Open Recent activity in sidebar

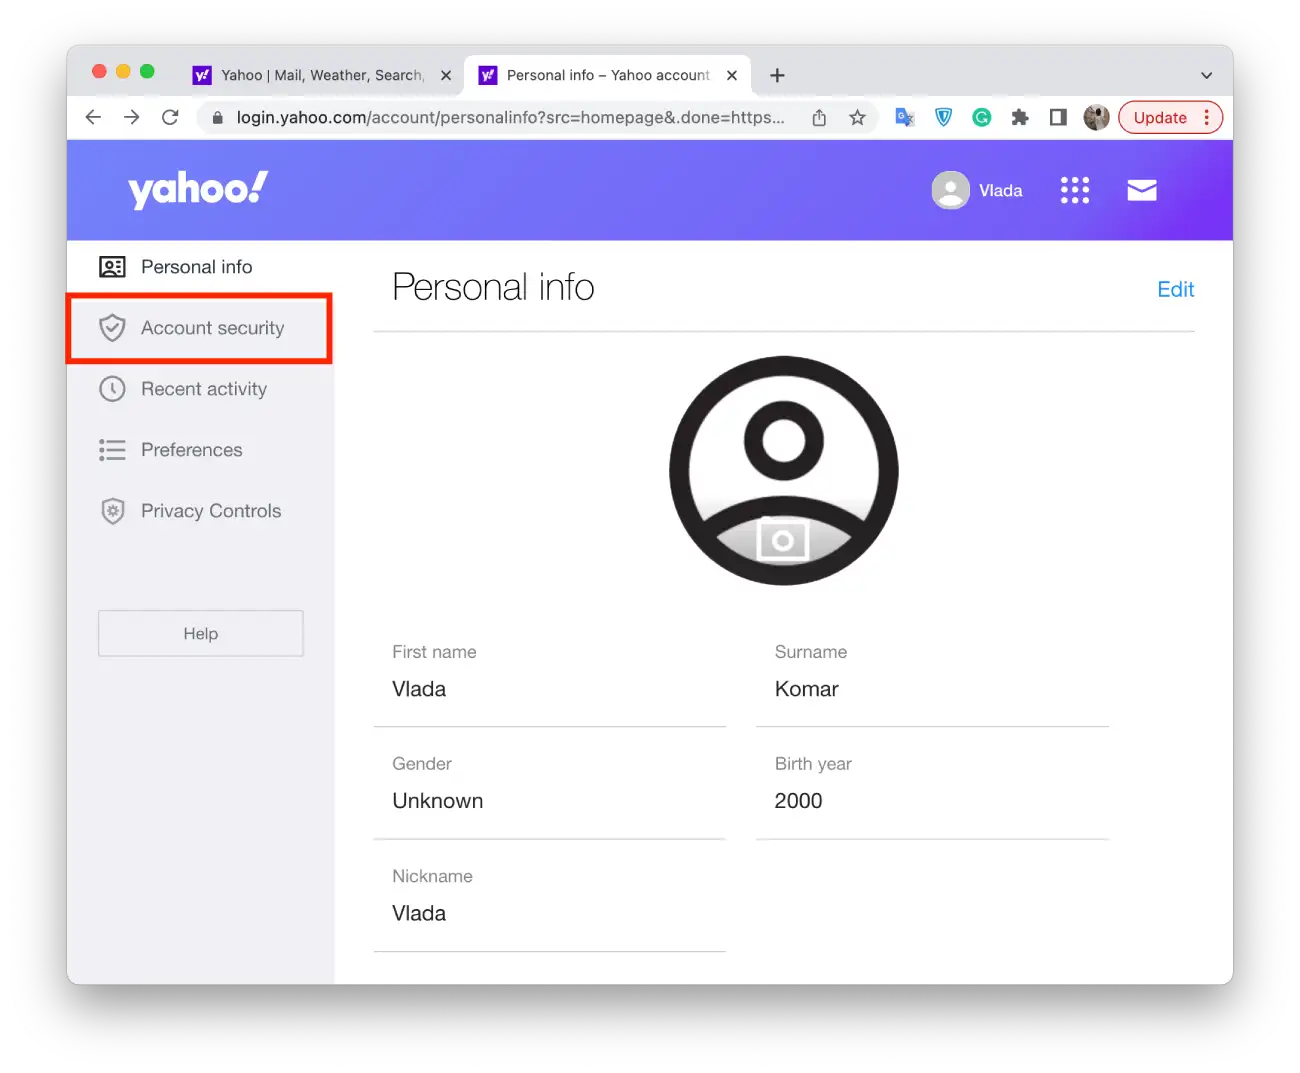tap(200, 389)
